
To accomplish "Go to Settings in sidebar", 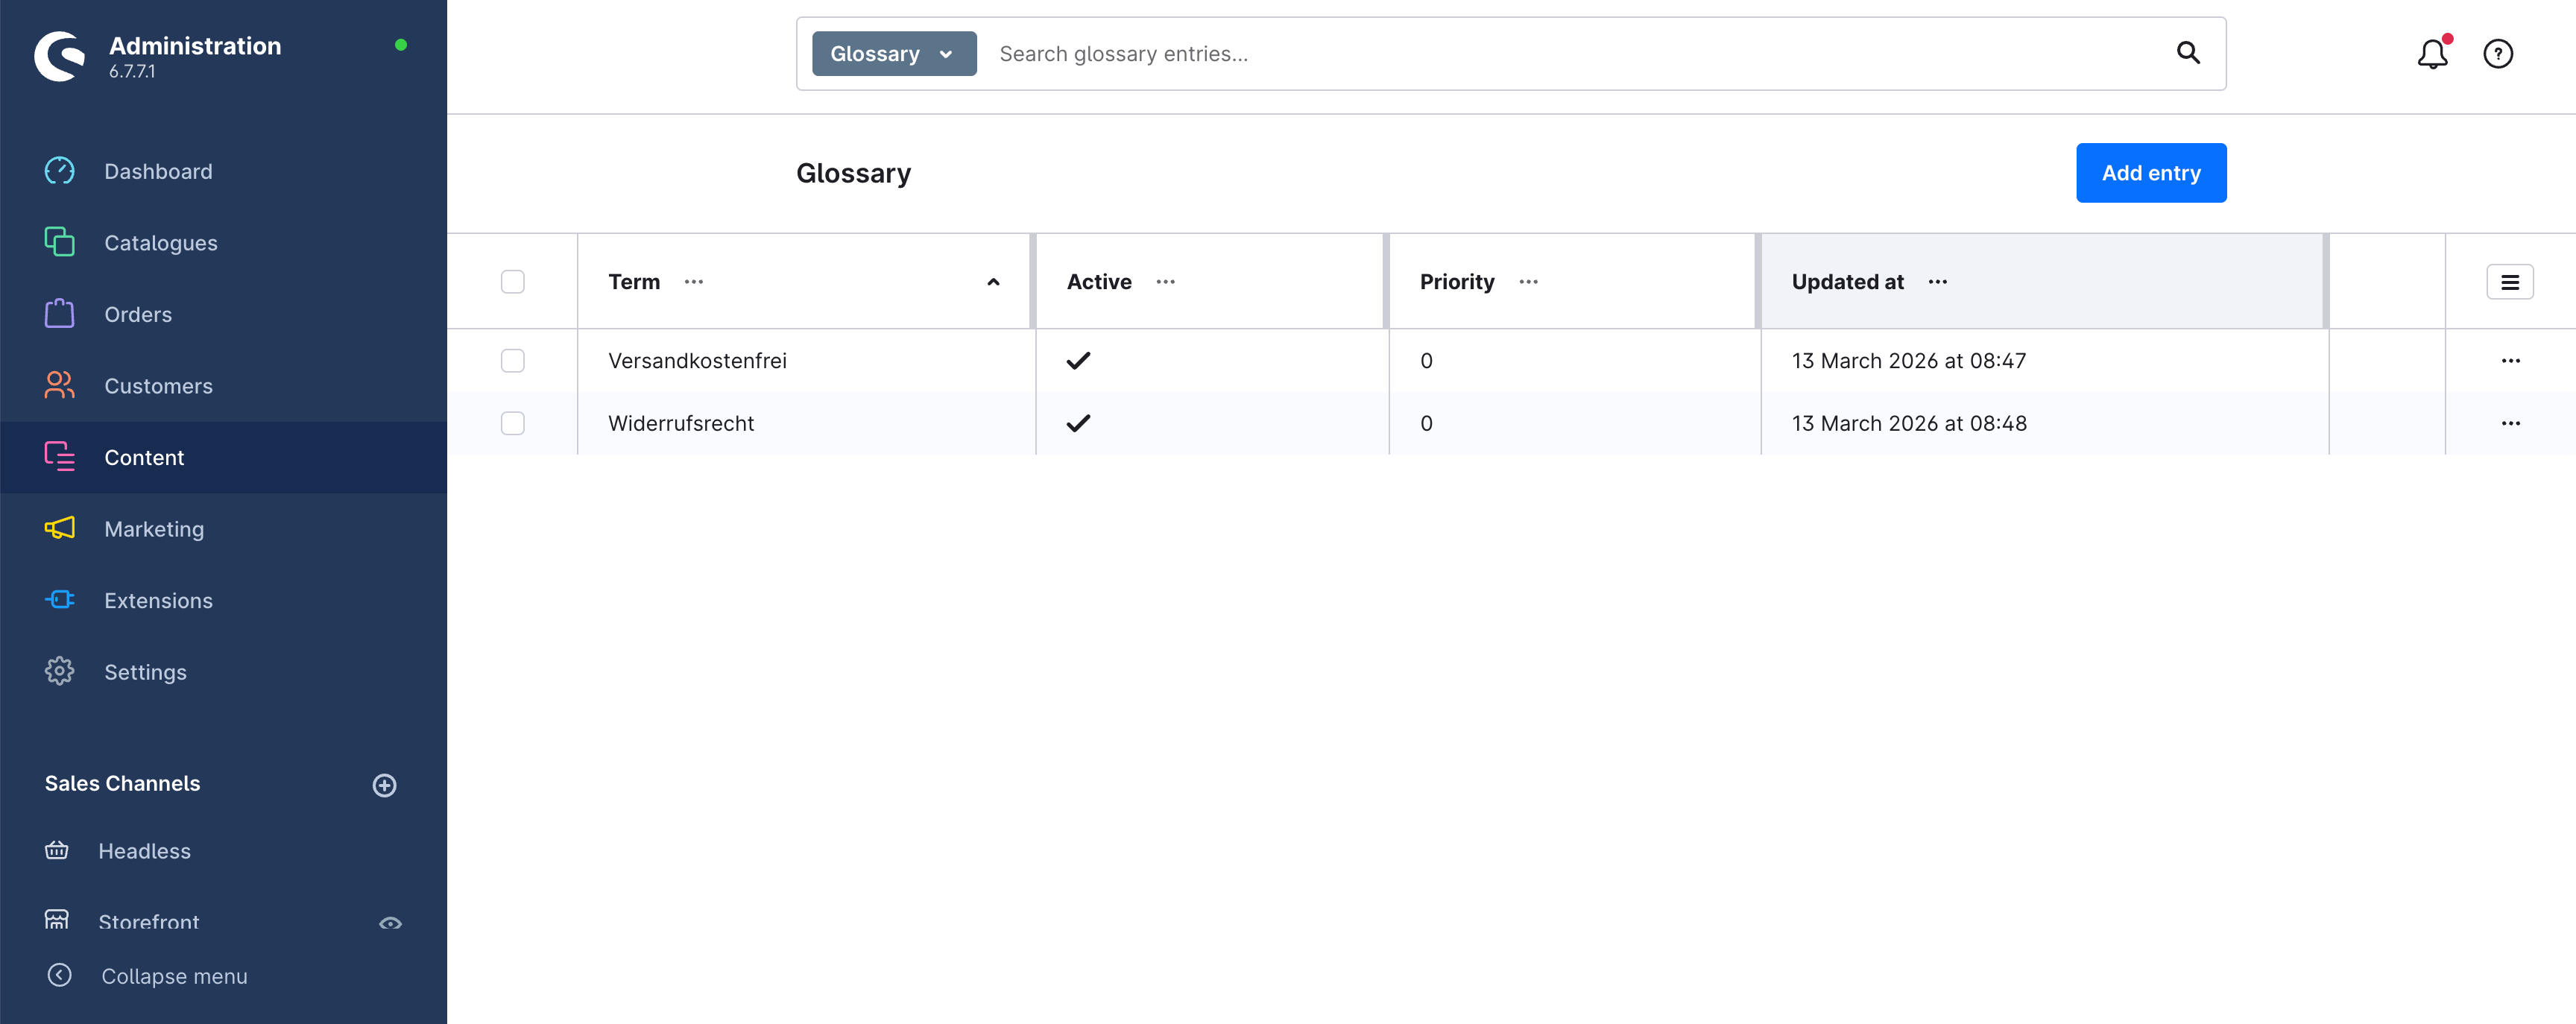I will 145,672.
